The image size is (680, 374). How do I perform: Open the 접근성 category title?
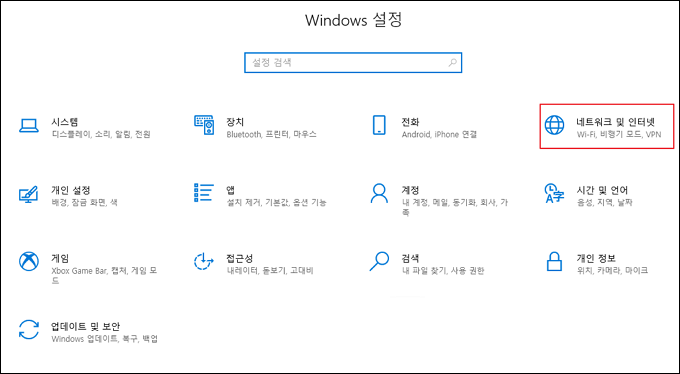[x=239, y=258]
